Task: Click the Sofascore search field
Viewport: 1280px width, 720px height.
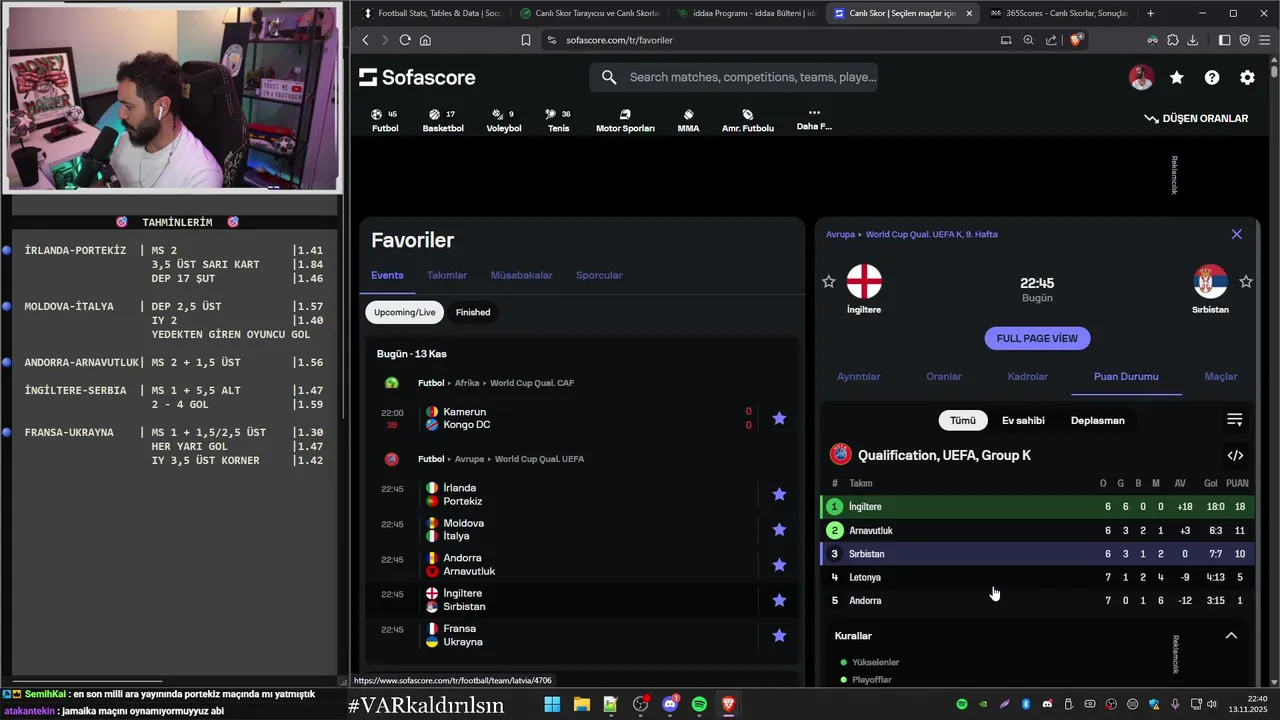Action: [x=734, y=77]
